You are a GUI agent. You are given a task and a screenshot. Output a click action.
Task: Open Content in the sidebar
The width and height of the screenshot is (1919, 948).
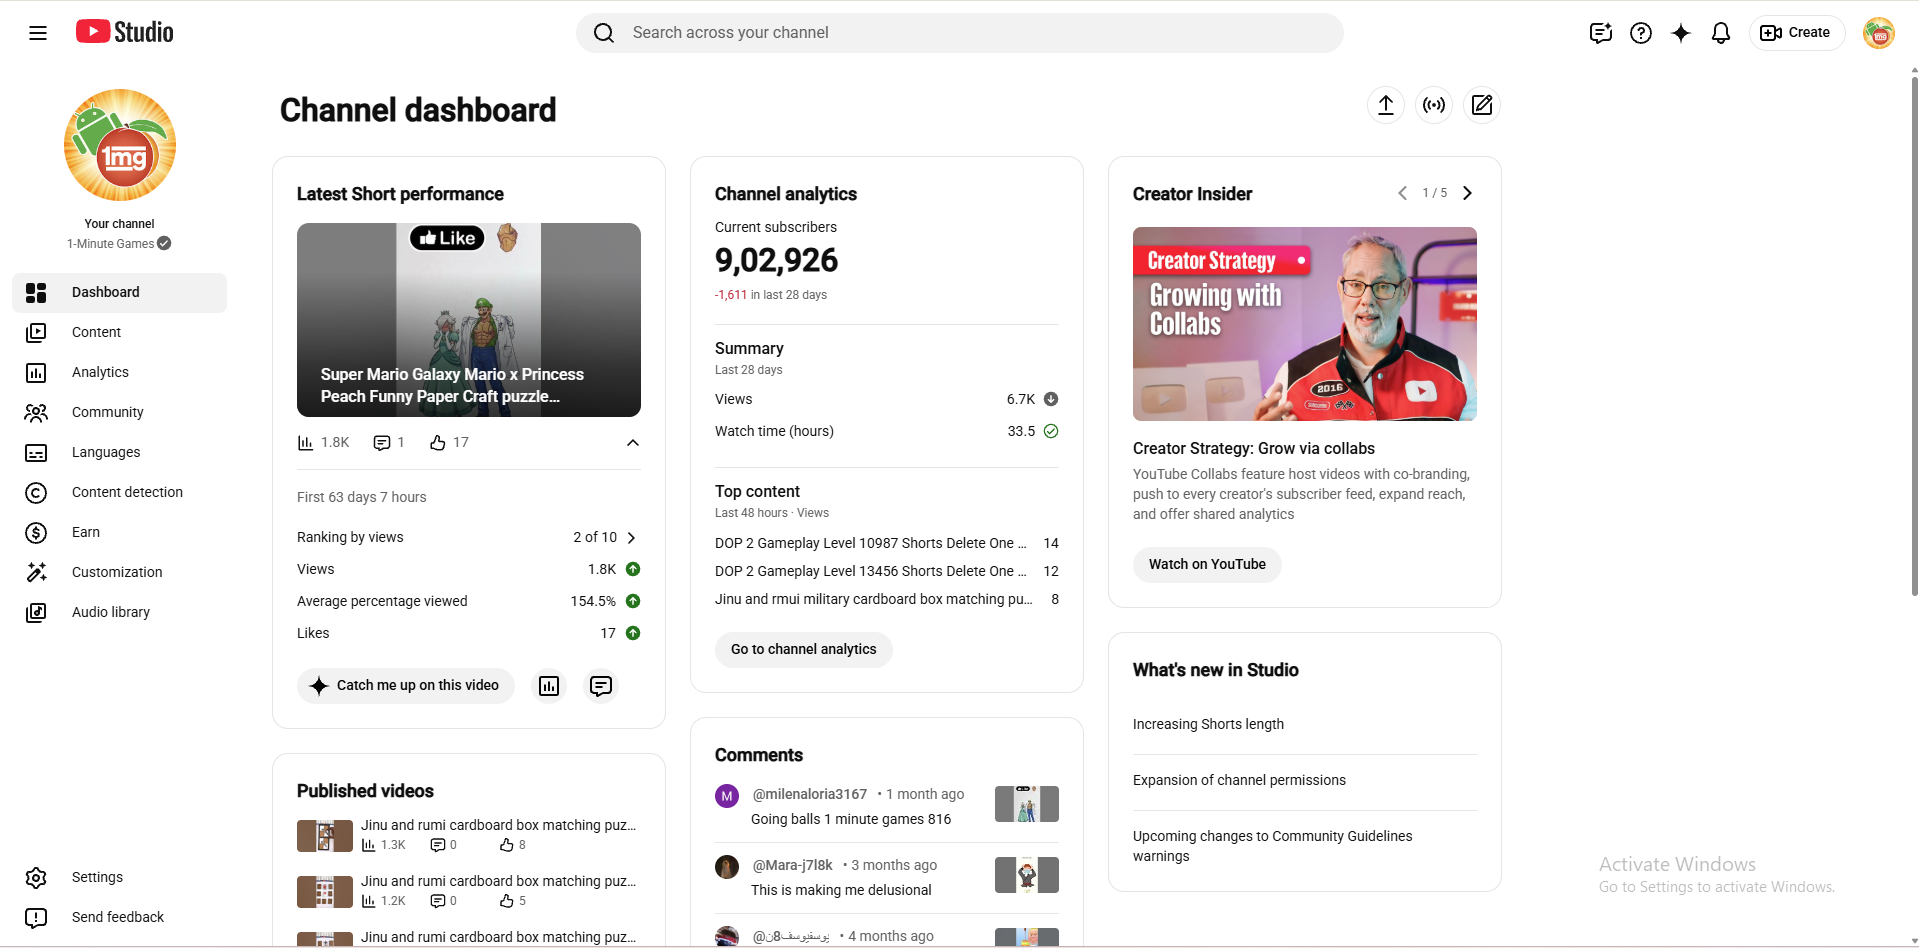pyautogui.click(x=120, y=332)
